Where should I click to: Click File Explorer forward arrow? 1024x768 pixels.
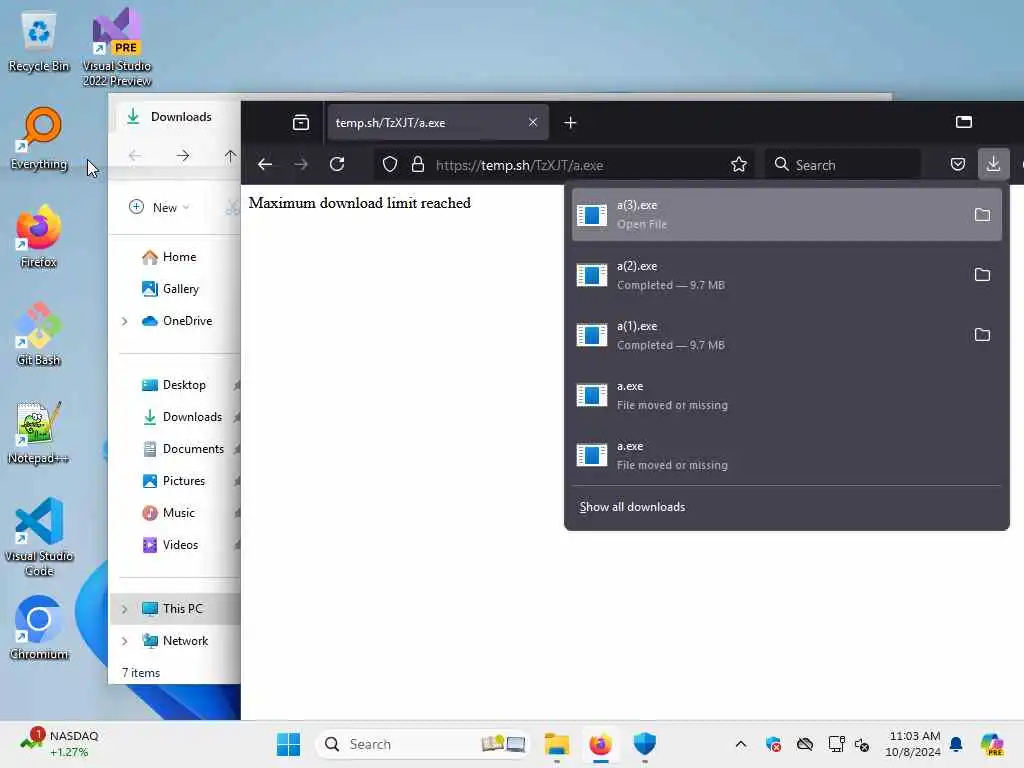[183, 155]
